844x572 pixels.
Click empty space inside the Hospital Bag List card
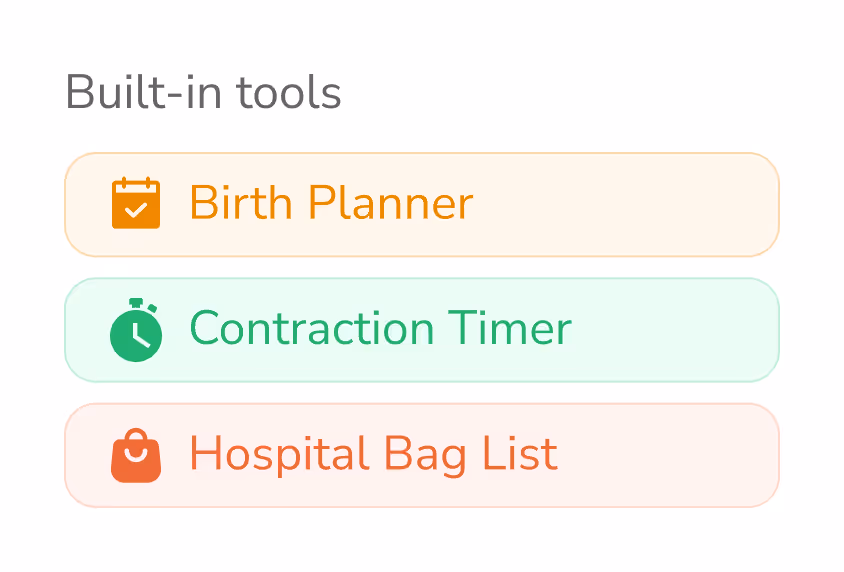(667, 455)
